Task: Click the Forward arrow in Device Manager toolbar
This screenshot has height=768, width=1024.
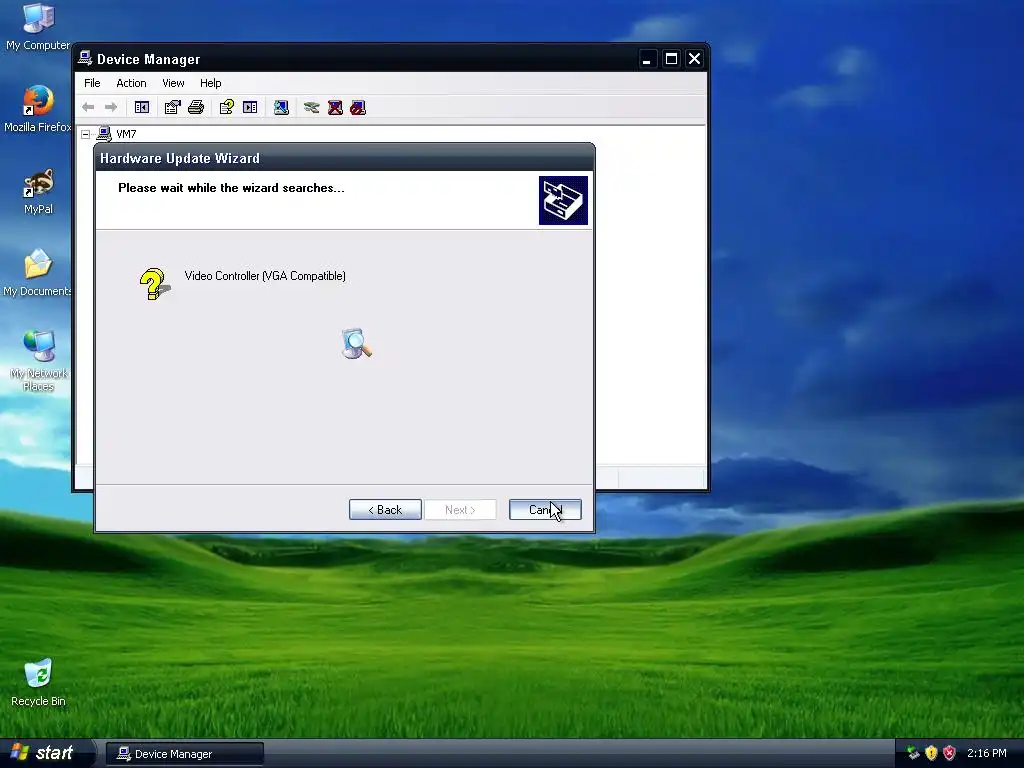Action: (x=111, y=107)
